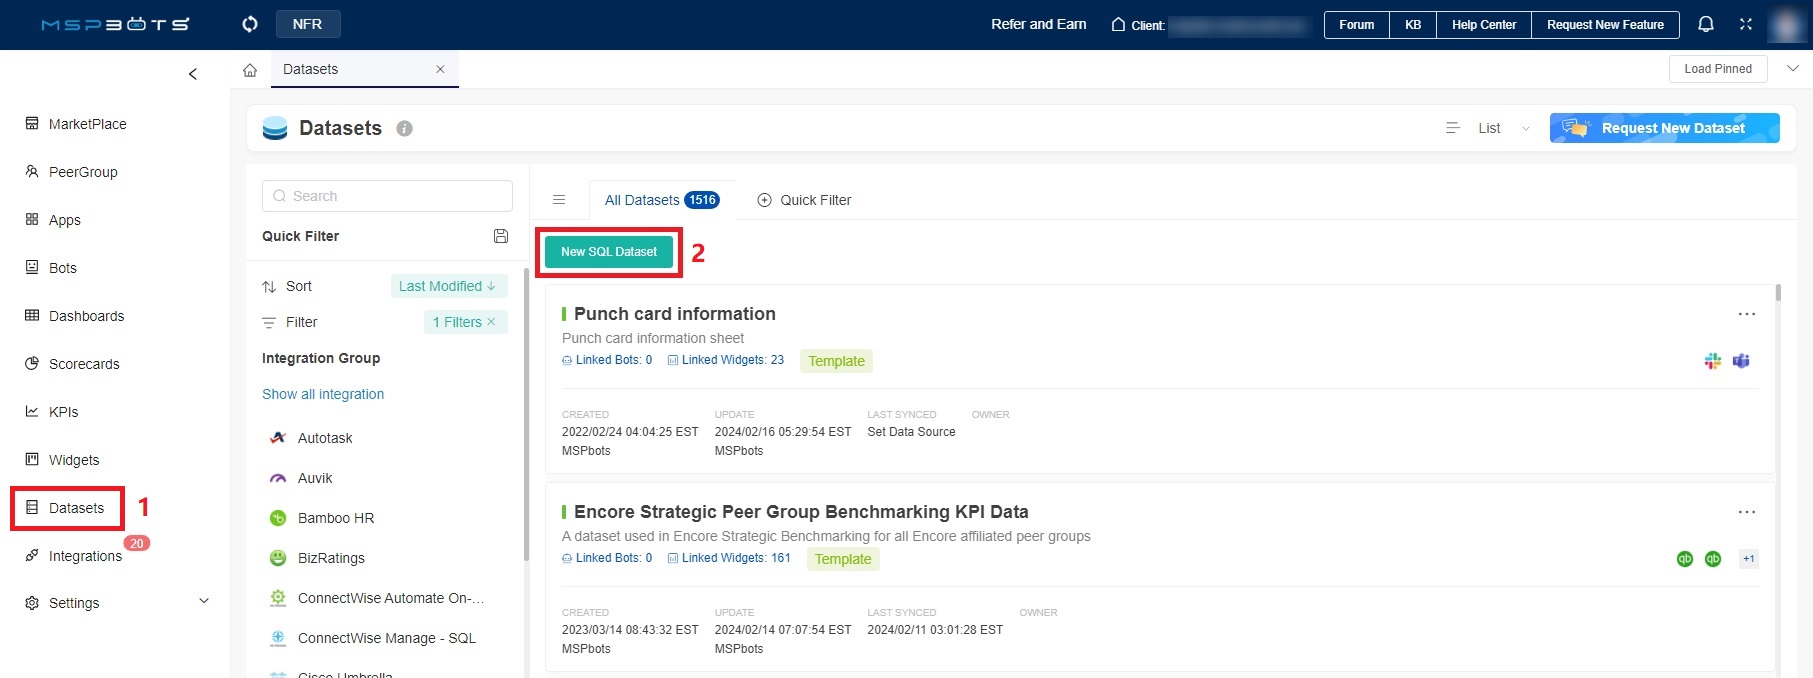
Task: Open more options for Punch card information
Action: point(1746,314)
